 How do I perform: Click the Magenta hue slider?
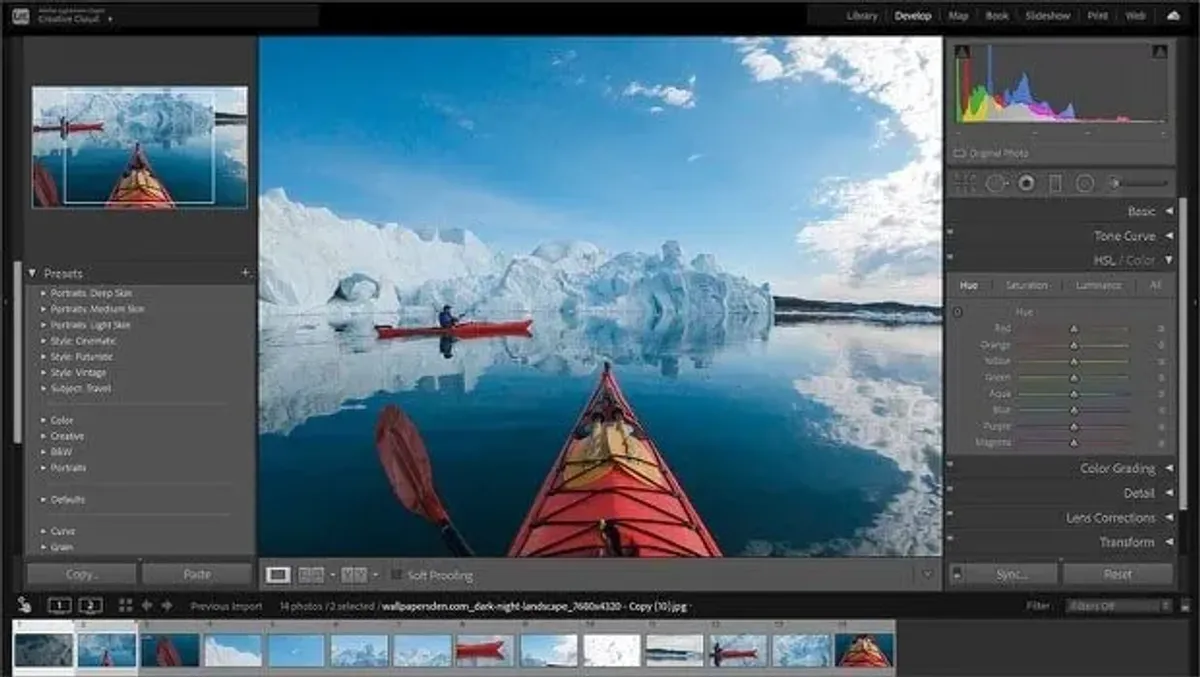click(x=1074, y=442)
